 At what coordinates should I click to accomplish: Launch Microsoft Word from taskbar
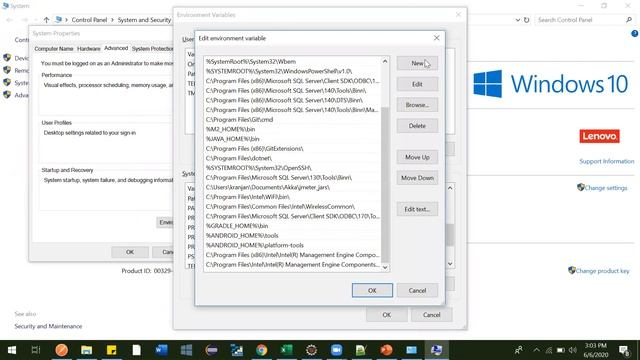click(x=161, y=350)
